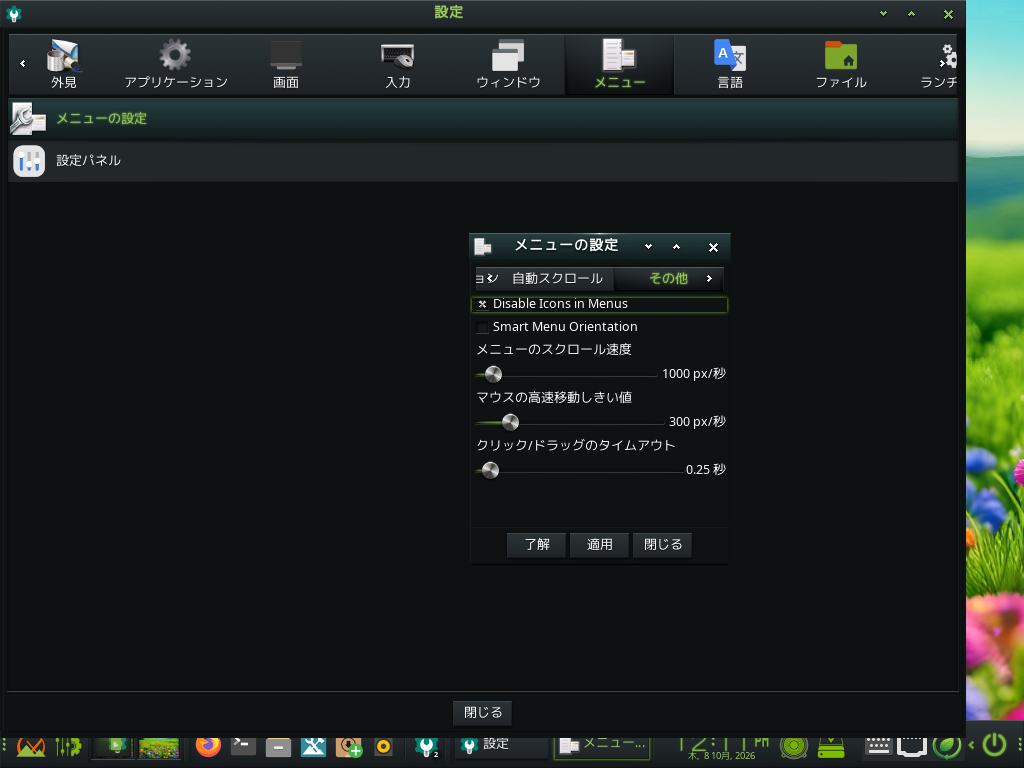Viewport: 1024px width, 768px height.
Task: Launch the terminal from the taskbar
Action: click(244, 746)
